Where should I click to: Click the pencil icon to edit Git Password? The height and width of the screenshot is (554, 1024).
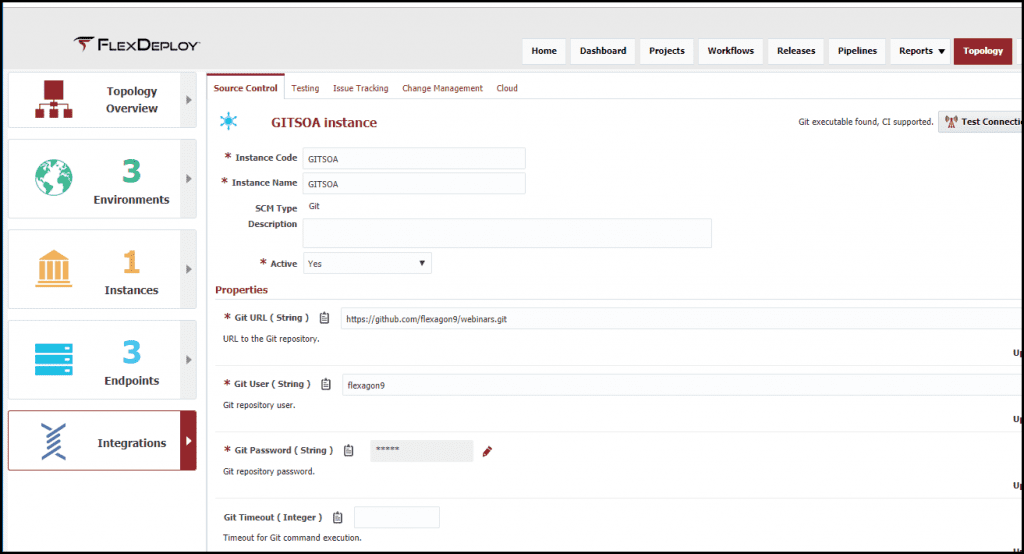point(487,451)
